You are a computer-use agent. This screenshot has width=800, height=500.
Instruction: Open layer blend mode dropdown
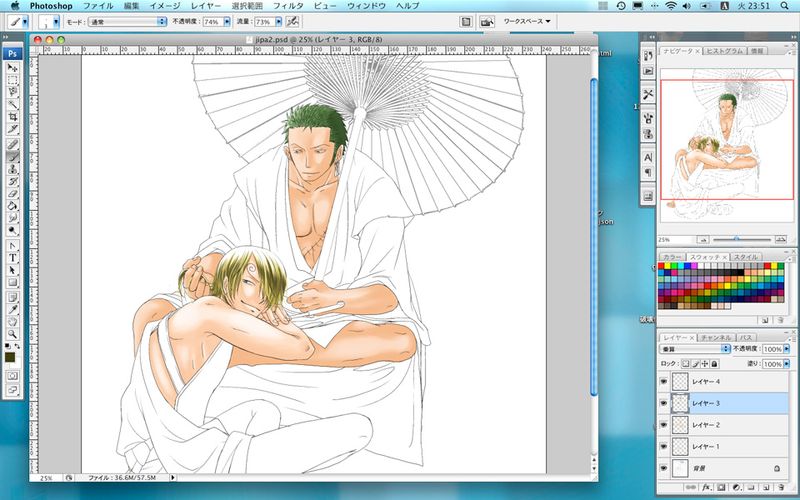click(695, 348)
